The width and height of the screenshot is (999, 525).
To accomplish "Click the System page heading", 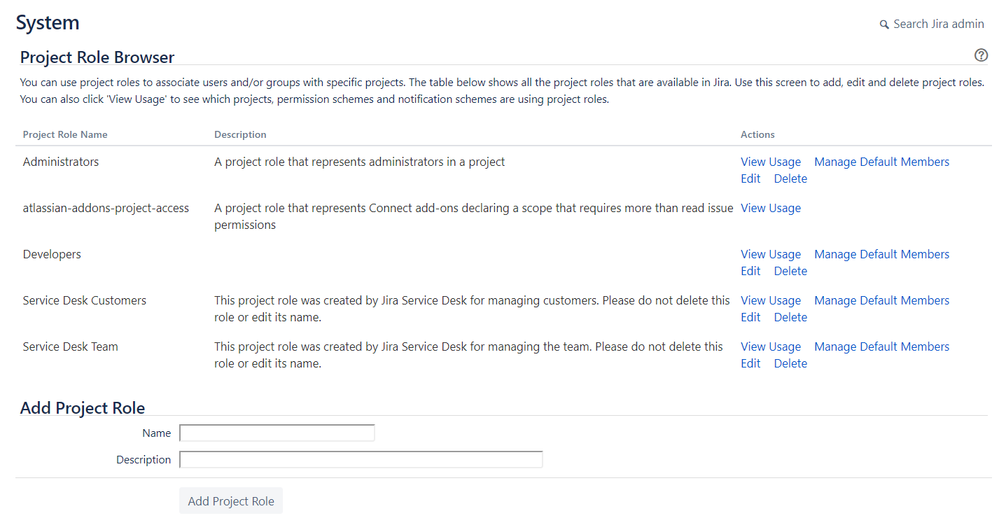I will tap(48, 23).
